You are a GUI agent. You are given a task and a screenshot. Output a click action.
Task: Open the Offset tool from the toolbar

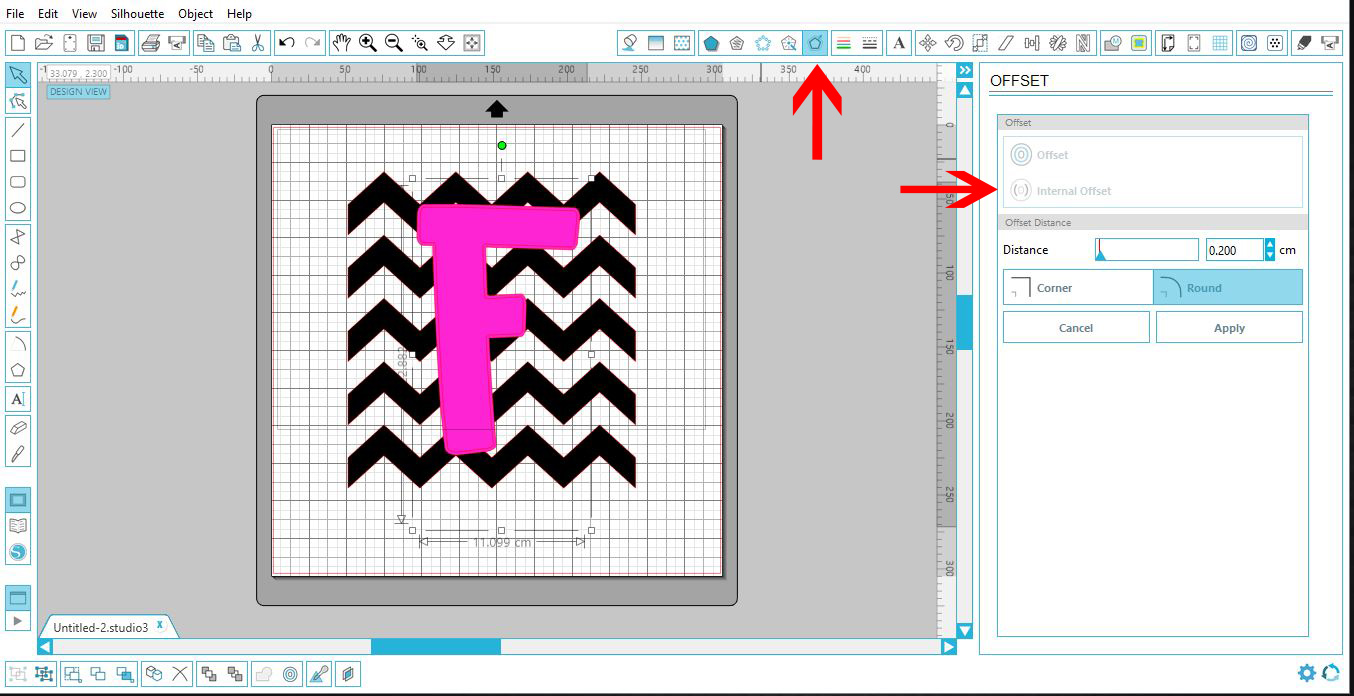815,43
